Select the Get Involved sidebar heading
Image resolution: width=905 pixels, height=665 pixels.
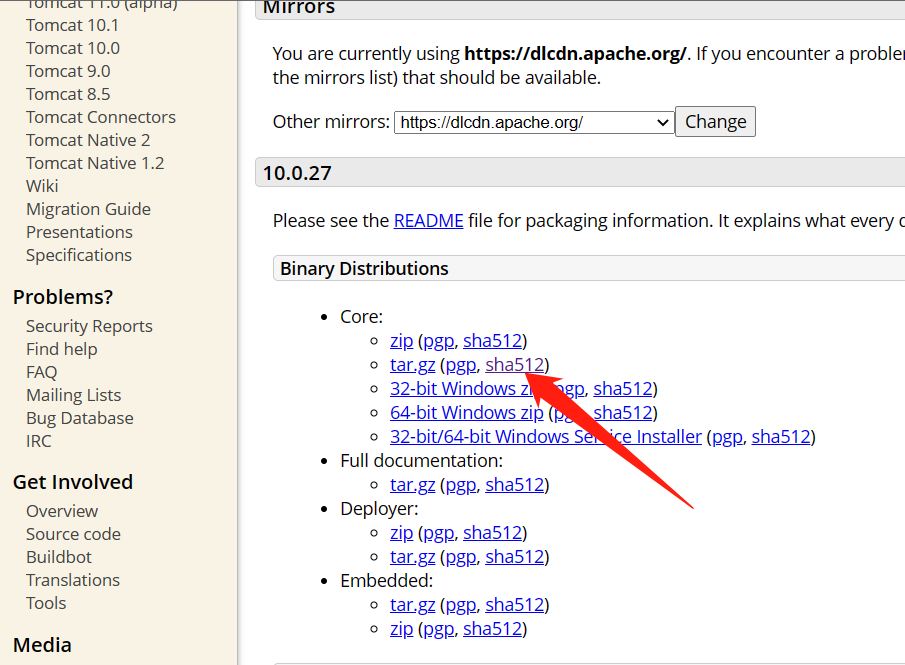pyautogui.click(x=73, y=483)
